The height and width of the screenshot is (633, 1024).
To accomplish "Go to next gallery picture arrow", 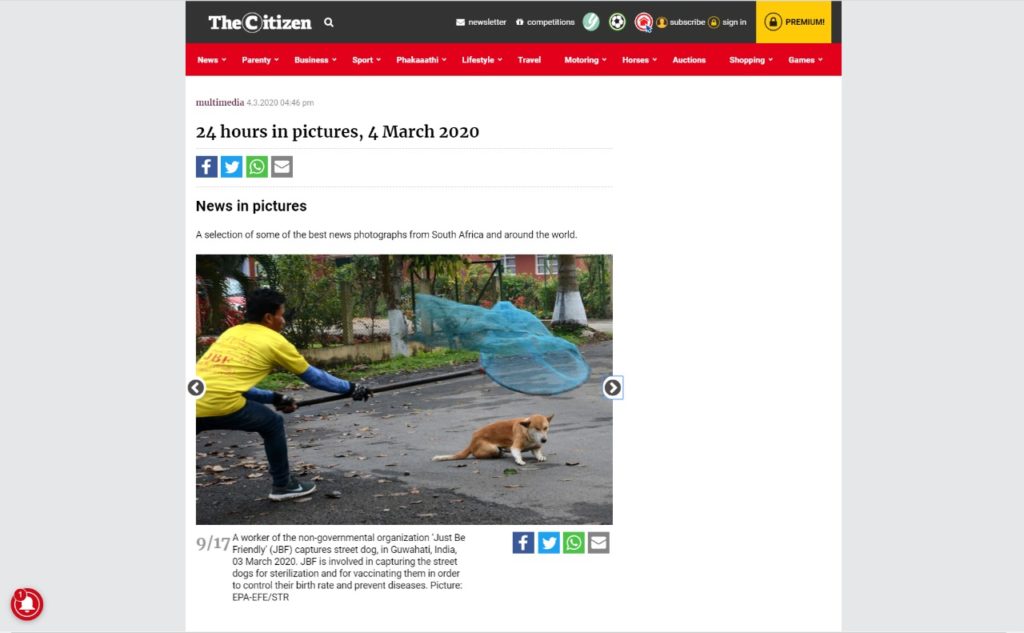I will 613,388.
